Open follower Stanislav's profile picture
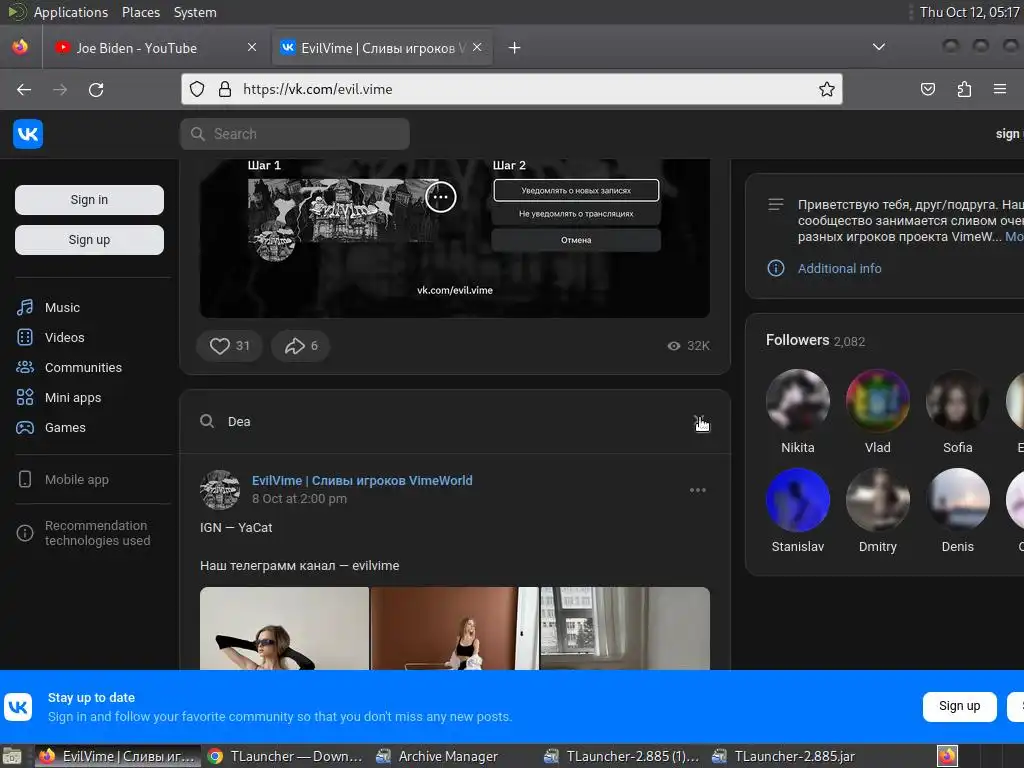1024x768 pixels. [x=798, y=500]
